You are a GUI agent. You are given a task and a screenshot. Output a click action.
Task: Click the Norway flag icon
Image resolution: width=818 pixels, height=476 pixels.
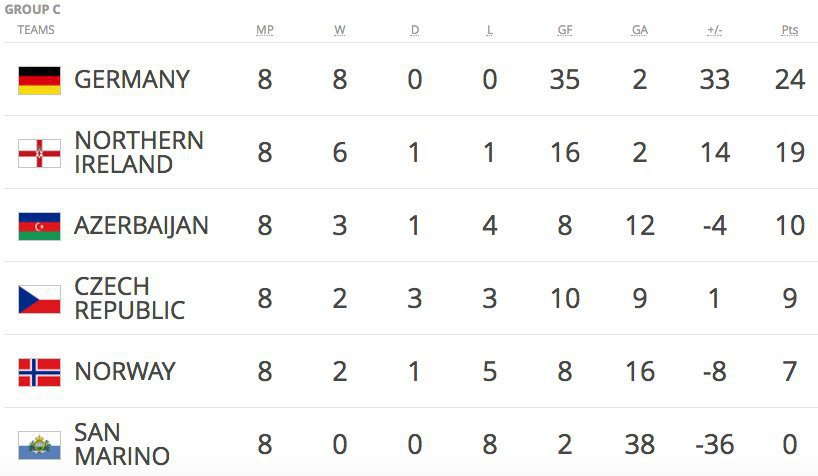[39, 372]
